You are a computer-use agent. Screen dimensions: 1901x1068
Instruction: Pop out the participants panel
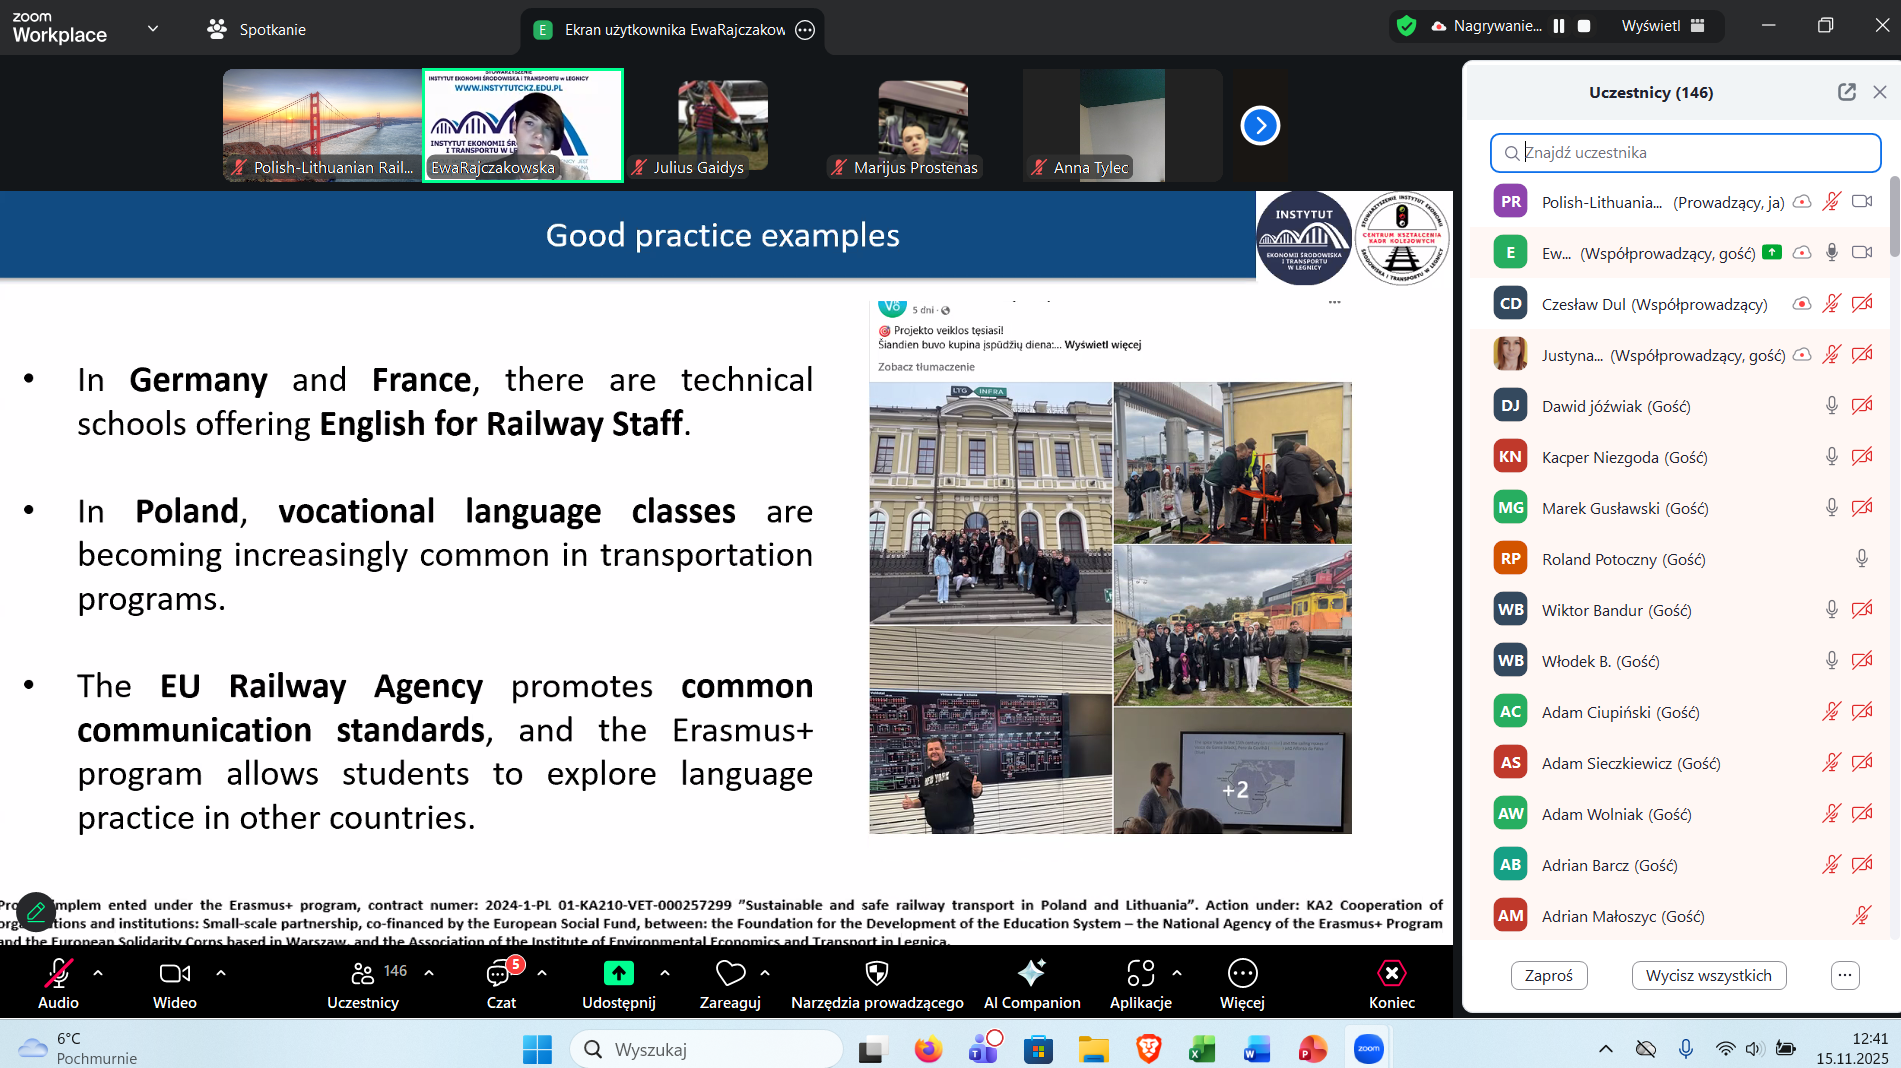[x=1846, y=92]
